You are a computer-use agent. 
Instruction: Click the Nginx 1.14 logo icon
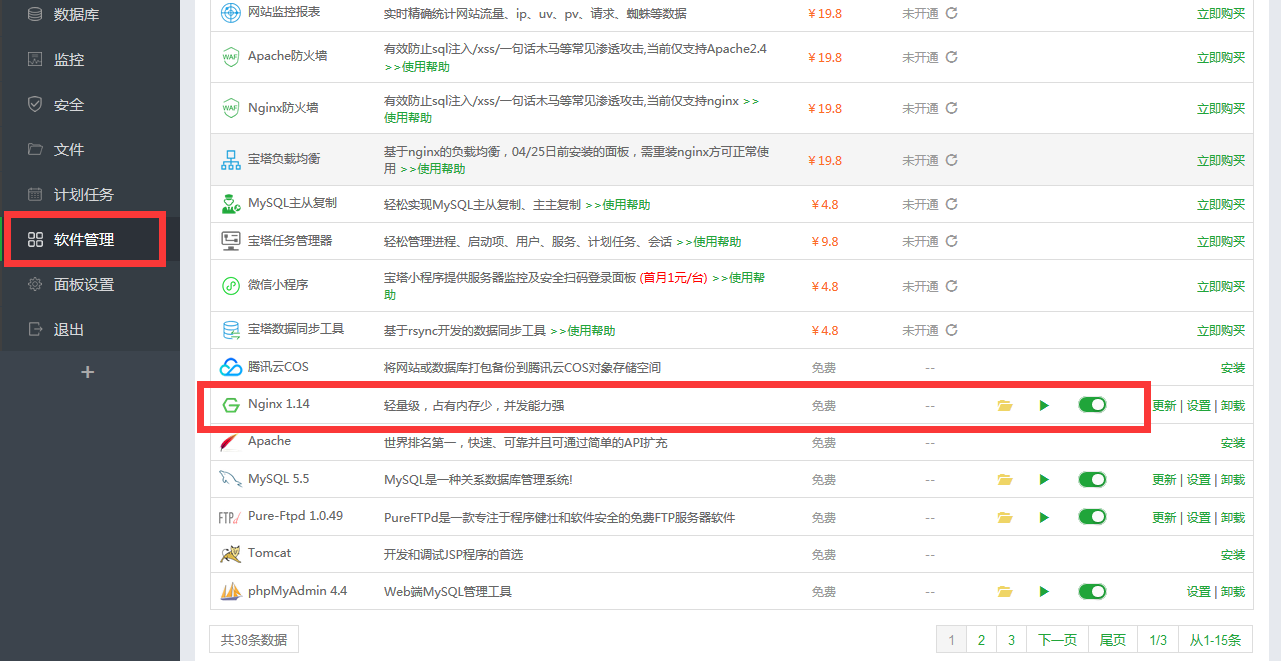[x=230, y=405]
